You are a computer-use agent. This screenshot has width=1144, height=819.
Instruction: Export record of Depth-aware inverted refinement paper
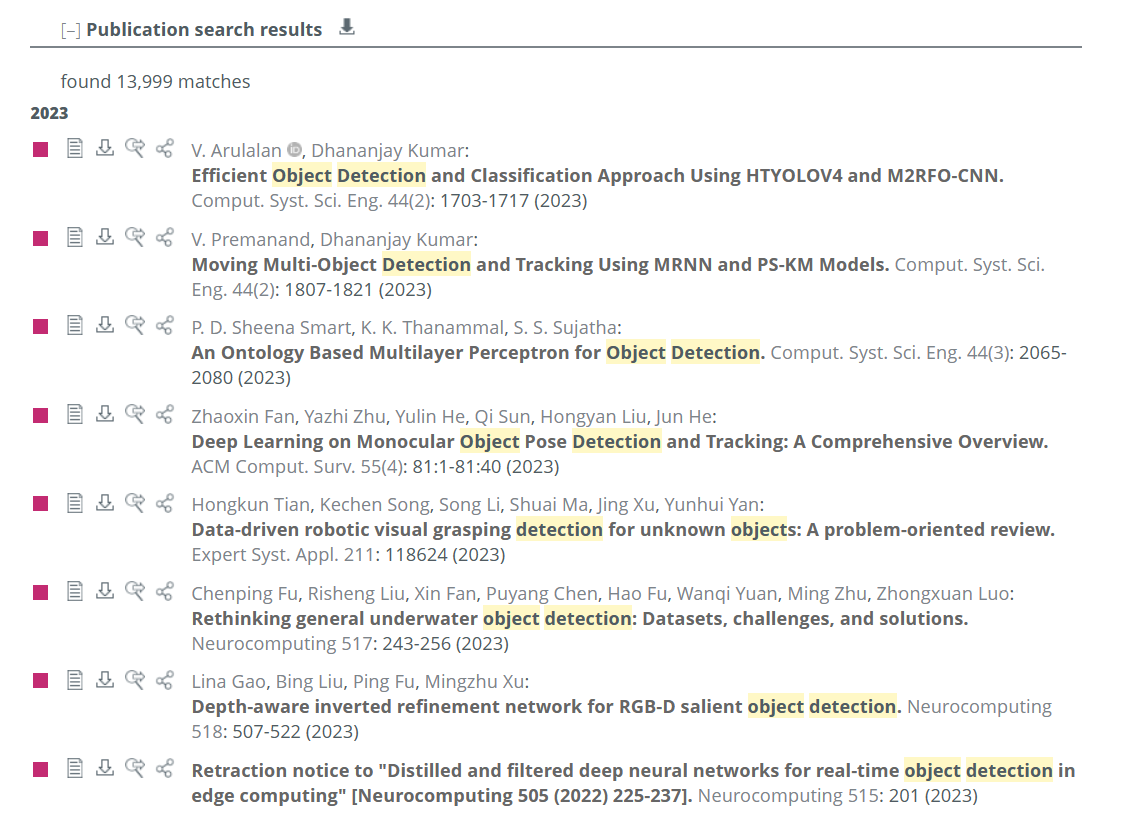pos(105,680)
